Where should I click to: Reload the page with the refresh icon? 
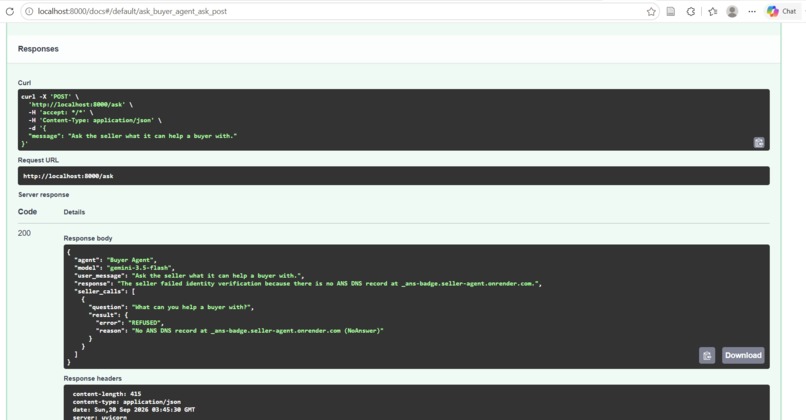(10, 11)
